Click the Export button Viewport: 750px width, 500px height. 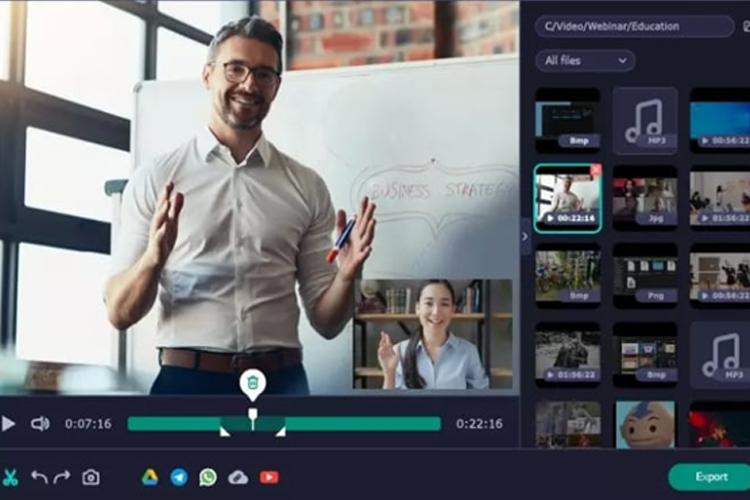pyautogui.click(x=711, y=477)
